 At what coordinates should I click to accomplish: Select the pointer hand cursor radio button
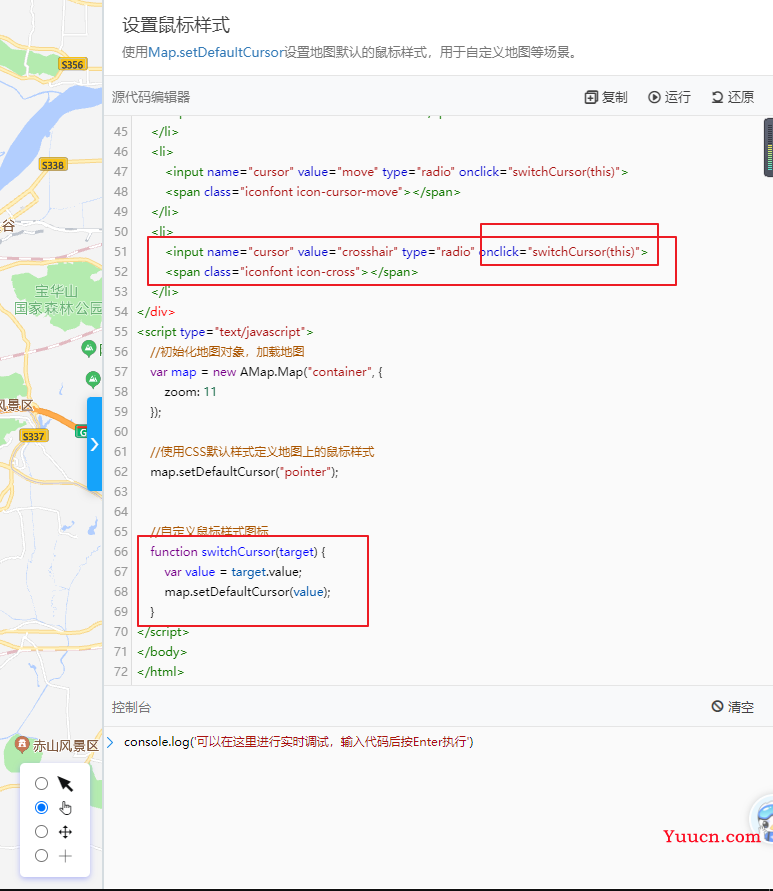[x=41, y=807]
